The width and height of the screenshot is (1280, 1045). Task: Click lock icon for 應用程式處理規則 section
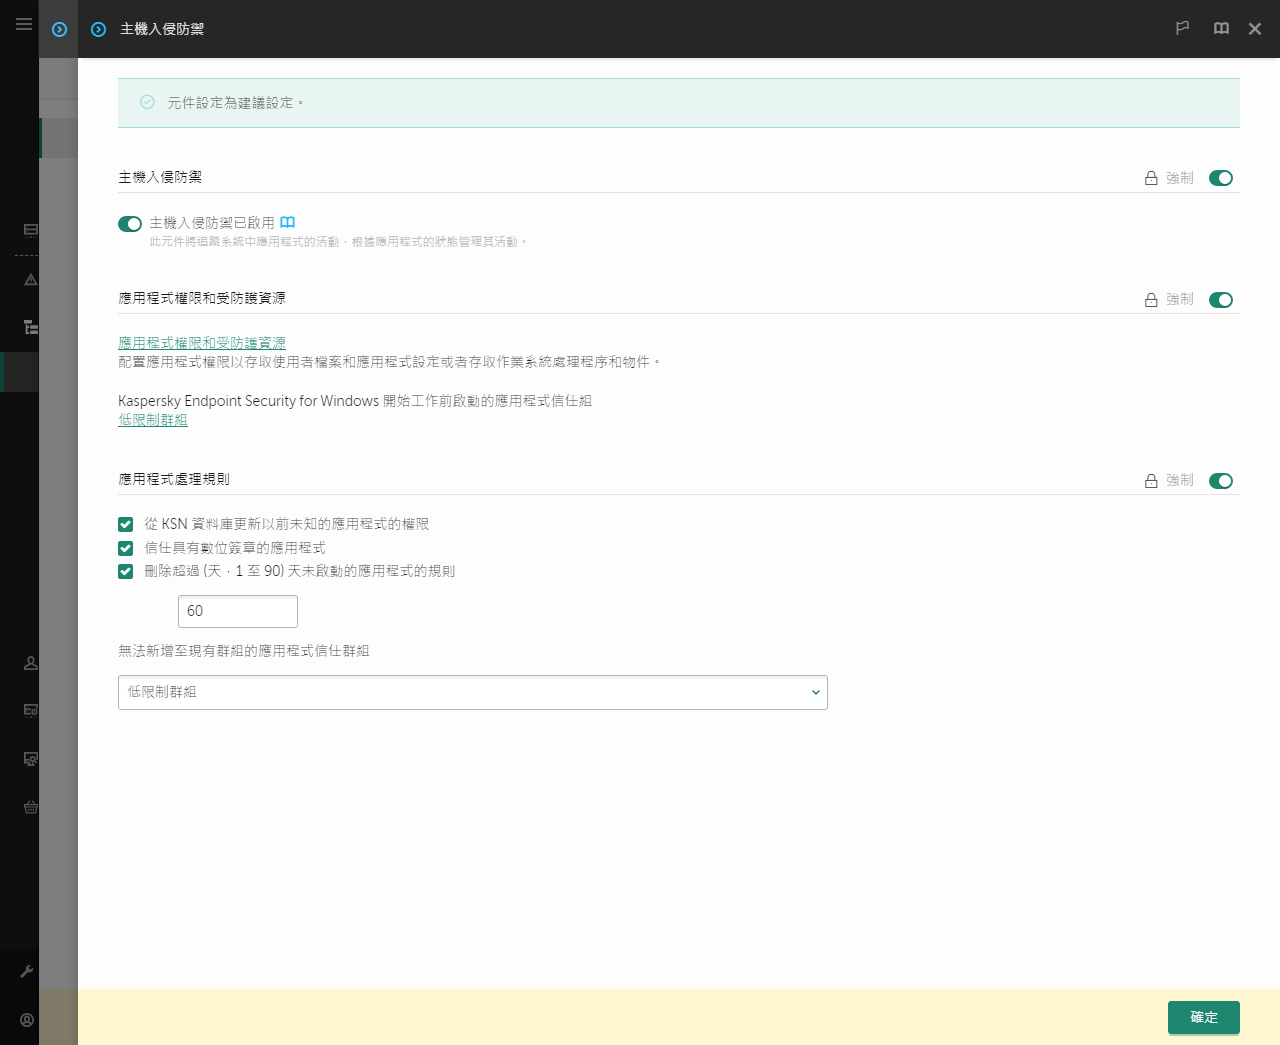click(1151, 481)
